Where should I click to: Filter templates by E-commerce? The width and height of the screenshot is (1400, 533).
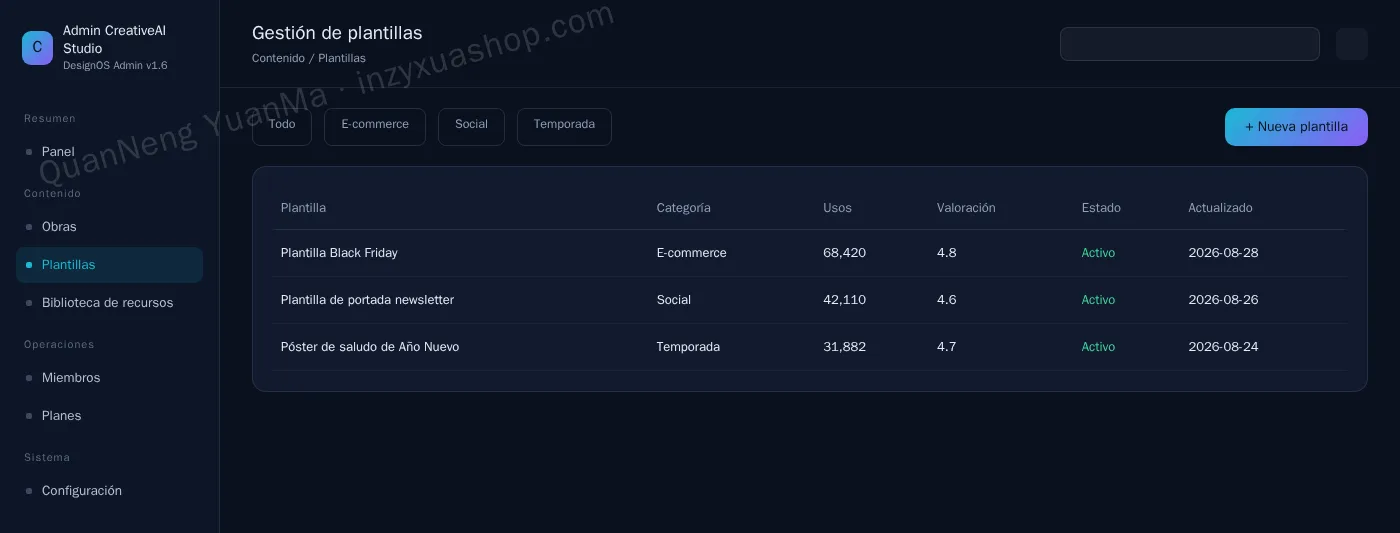375,127
